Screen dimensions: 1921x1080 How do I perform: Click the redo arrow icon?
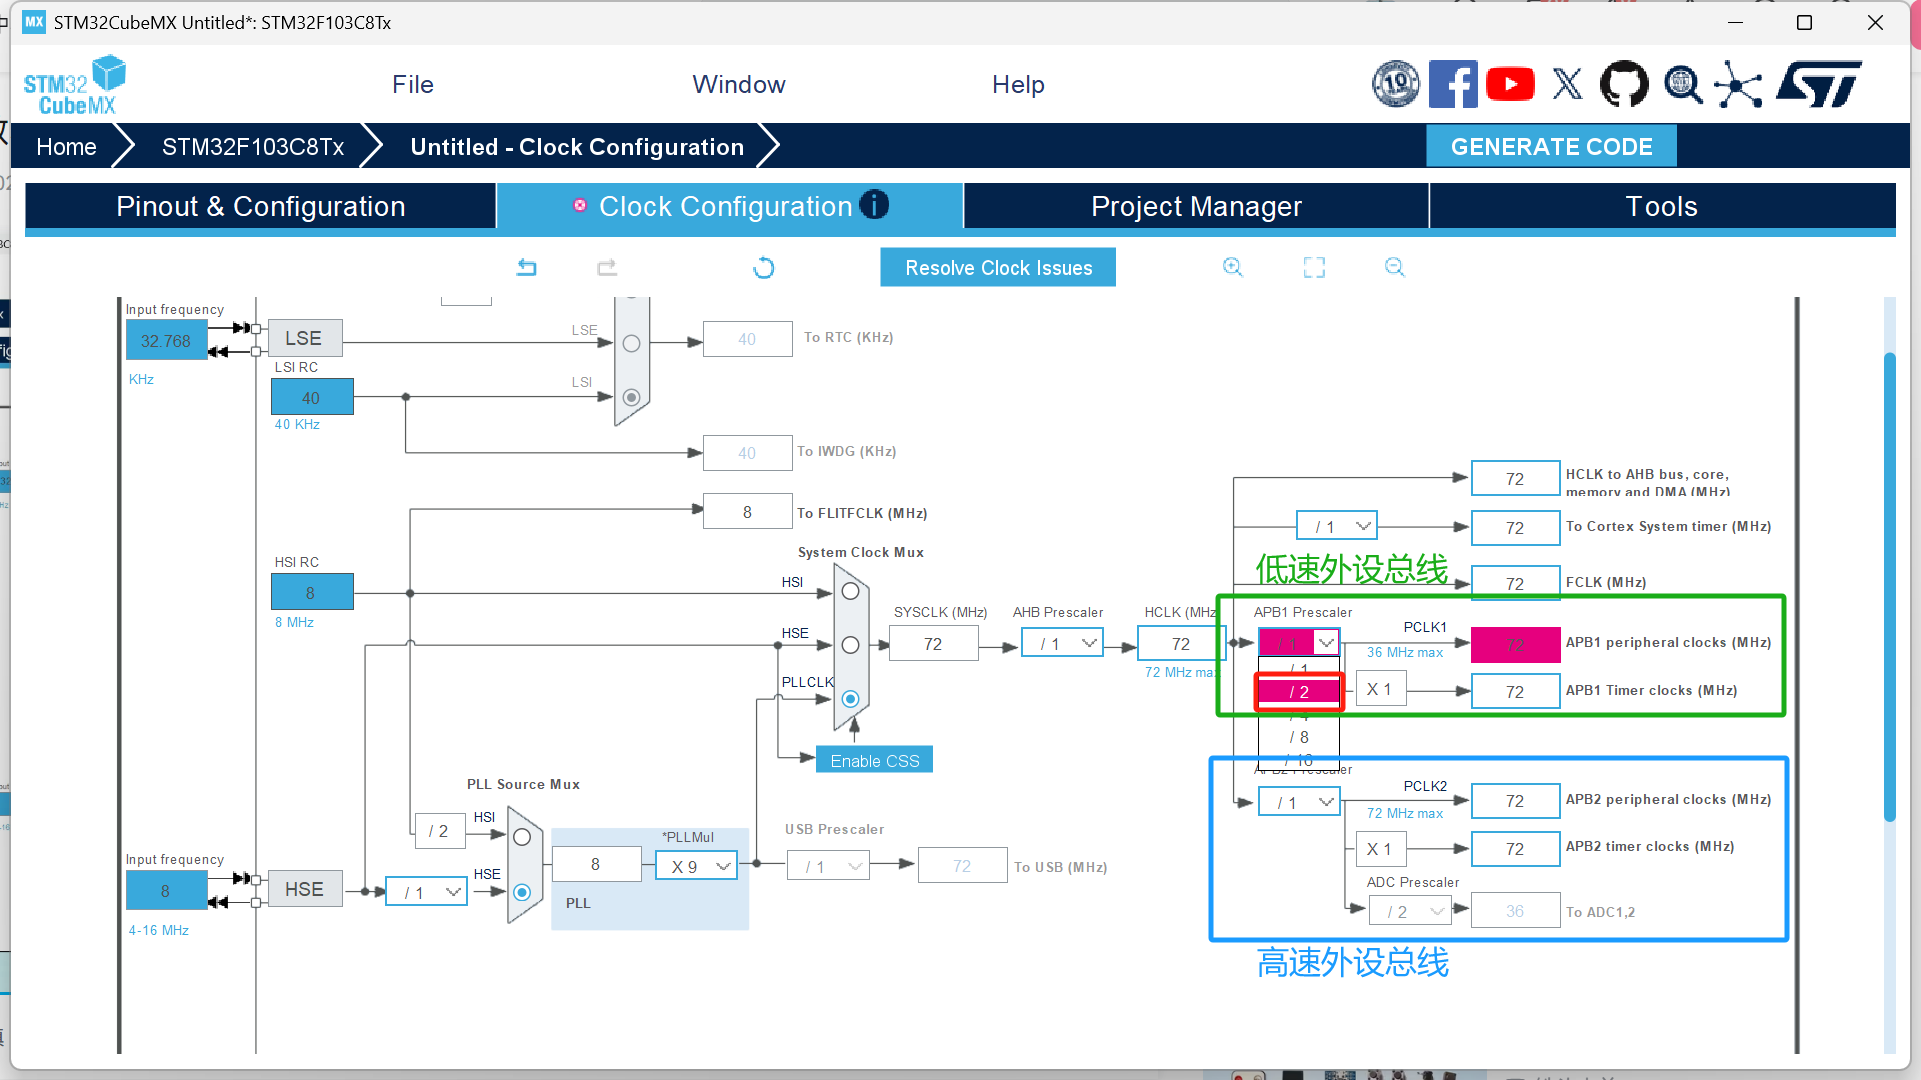607,267
